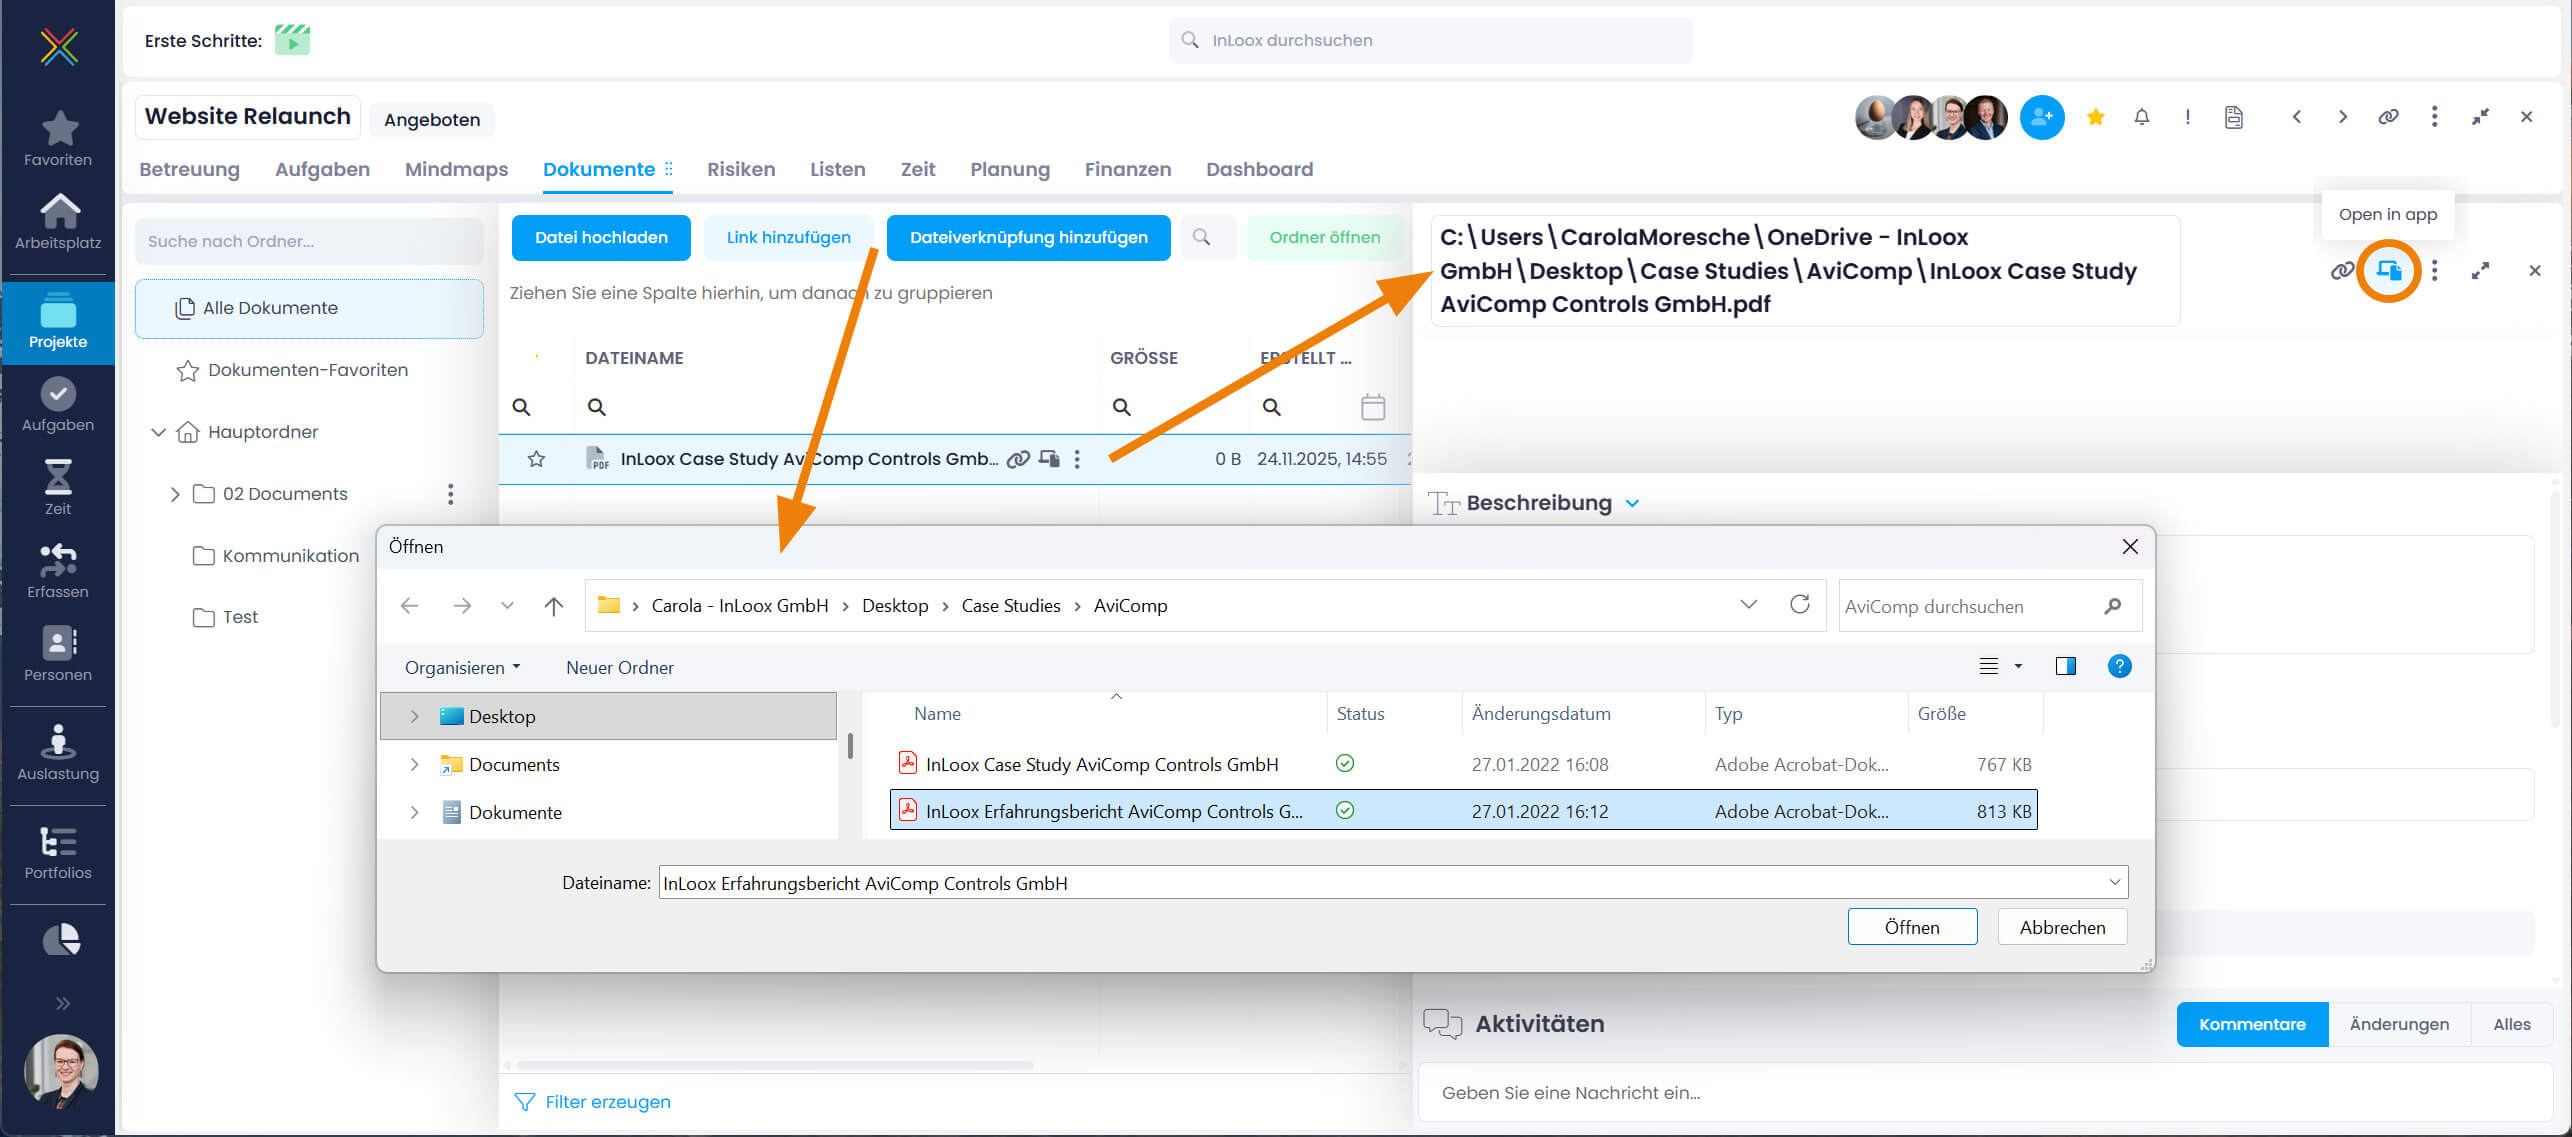2572x1137 pixels.
Task: Click the exclamation mark priority icon
Action: (2187, 117)
